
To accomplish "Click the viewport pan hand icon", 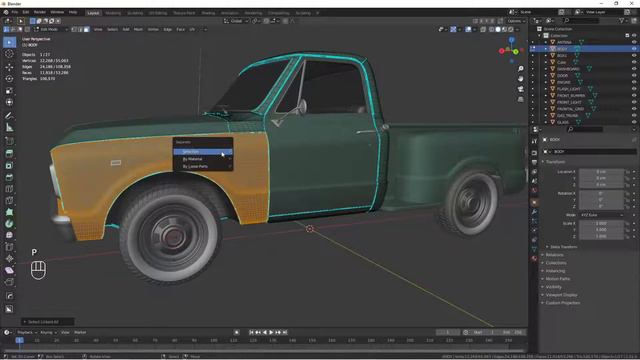I will 520,78.
